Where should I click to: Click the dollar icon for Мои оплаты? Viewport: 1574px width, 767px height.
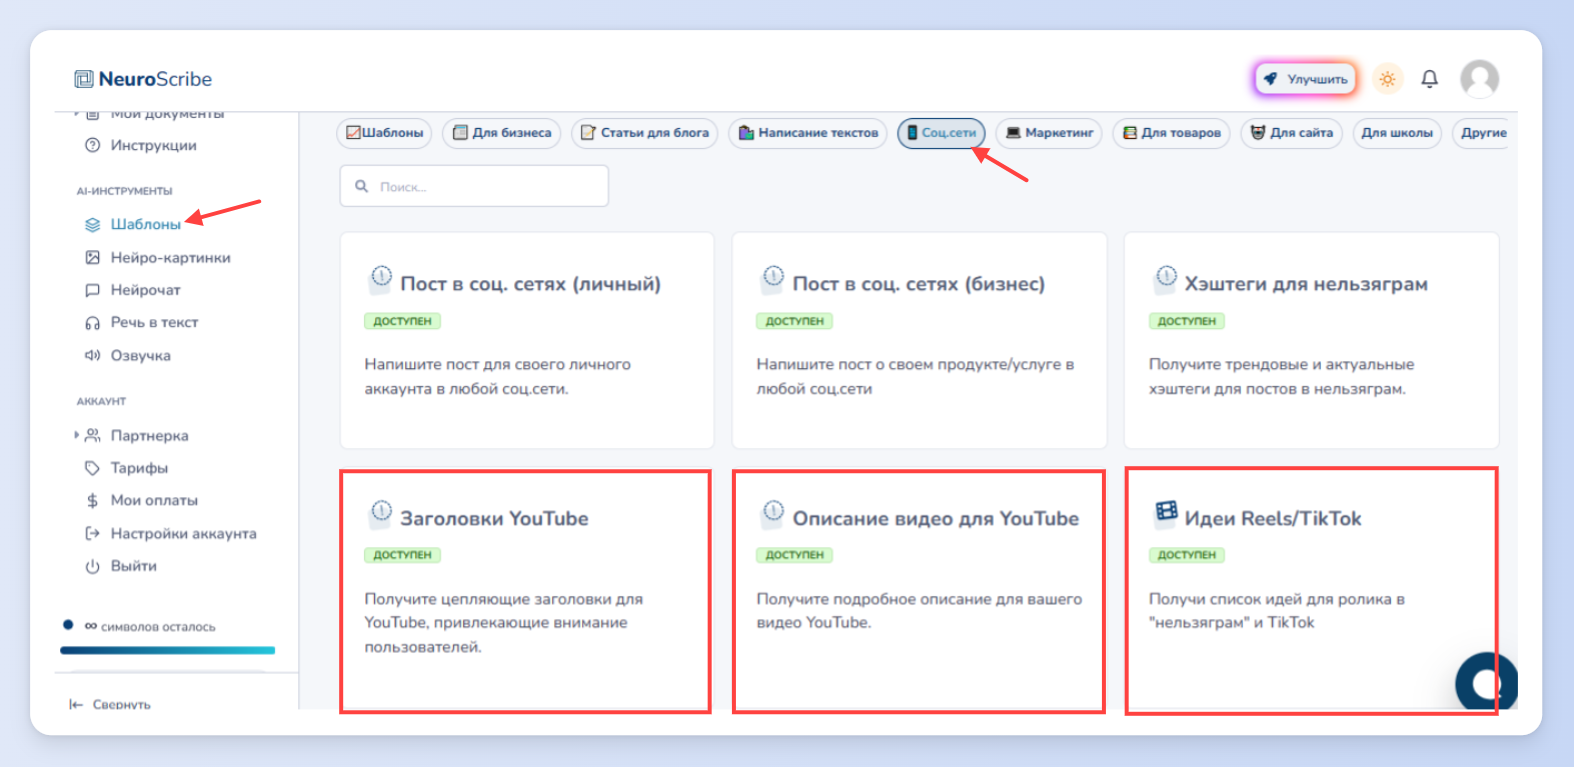pos(93,500)
